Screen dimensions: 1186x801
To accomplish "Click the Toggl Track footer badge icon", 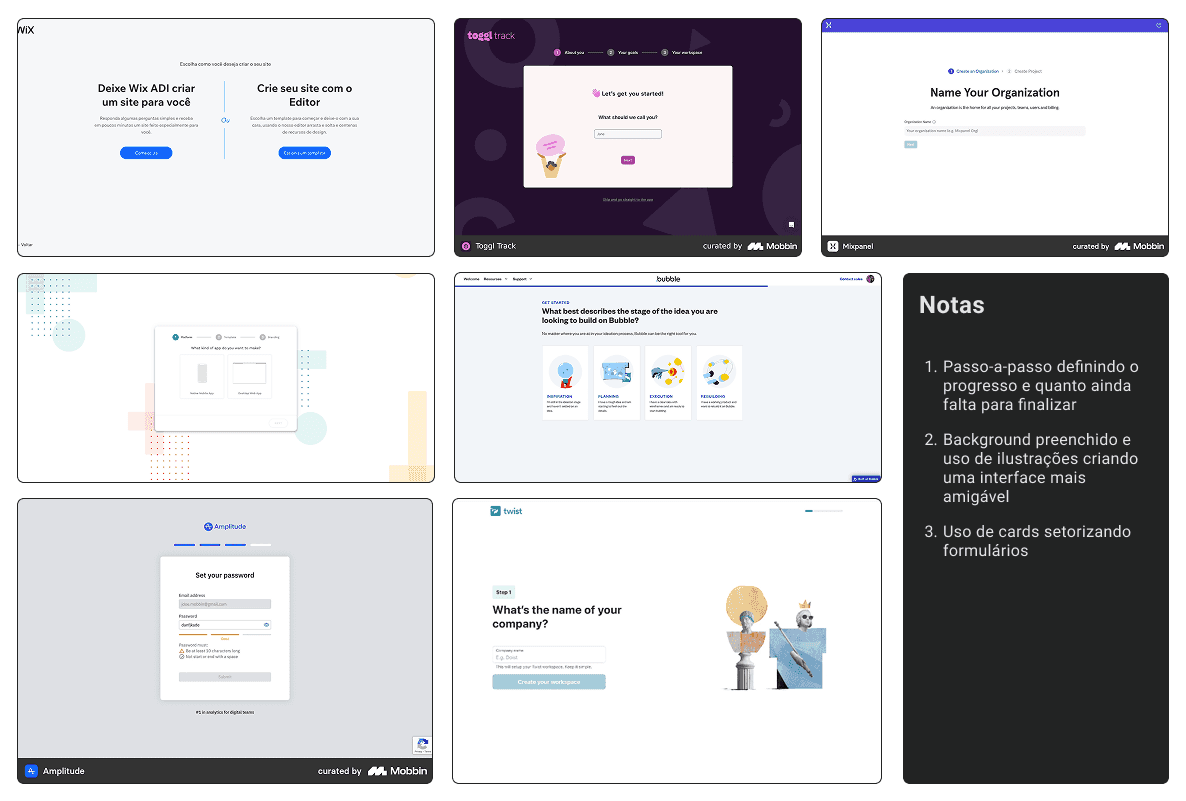I will [466, 246].
